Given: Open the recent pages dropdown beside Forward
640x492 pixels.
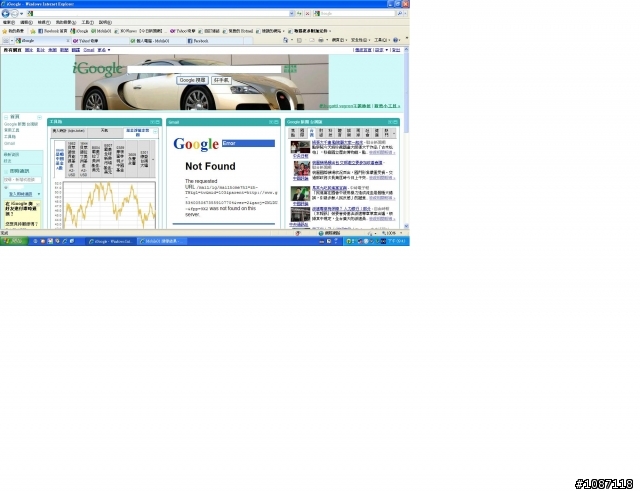Looking at the screenshot, I should pyautogui.click(x=22, y=13).
